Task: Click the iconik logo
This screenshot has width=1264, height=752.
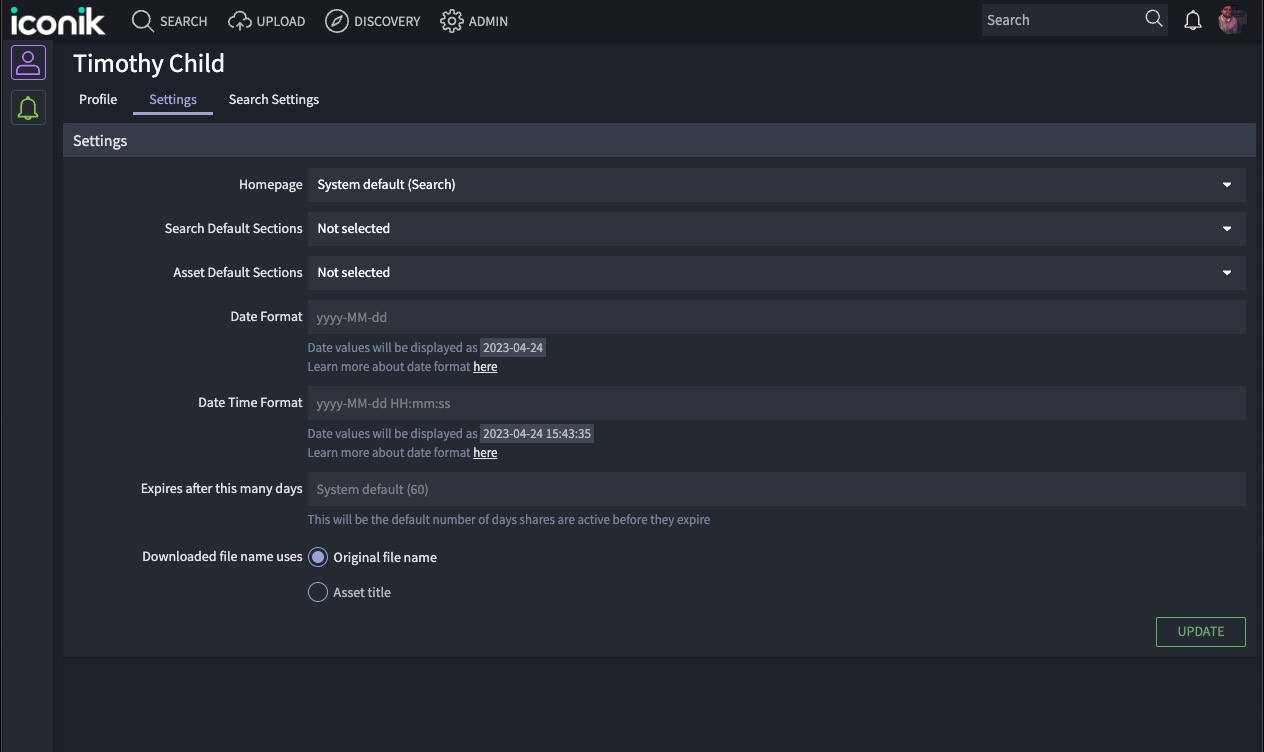Action: [58, 20]
